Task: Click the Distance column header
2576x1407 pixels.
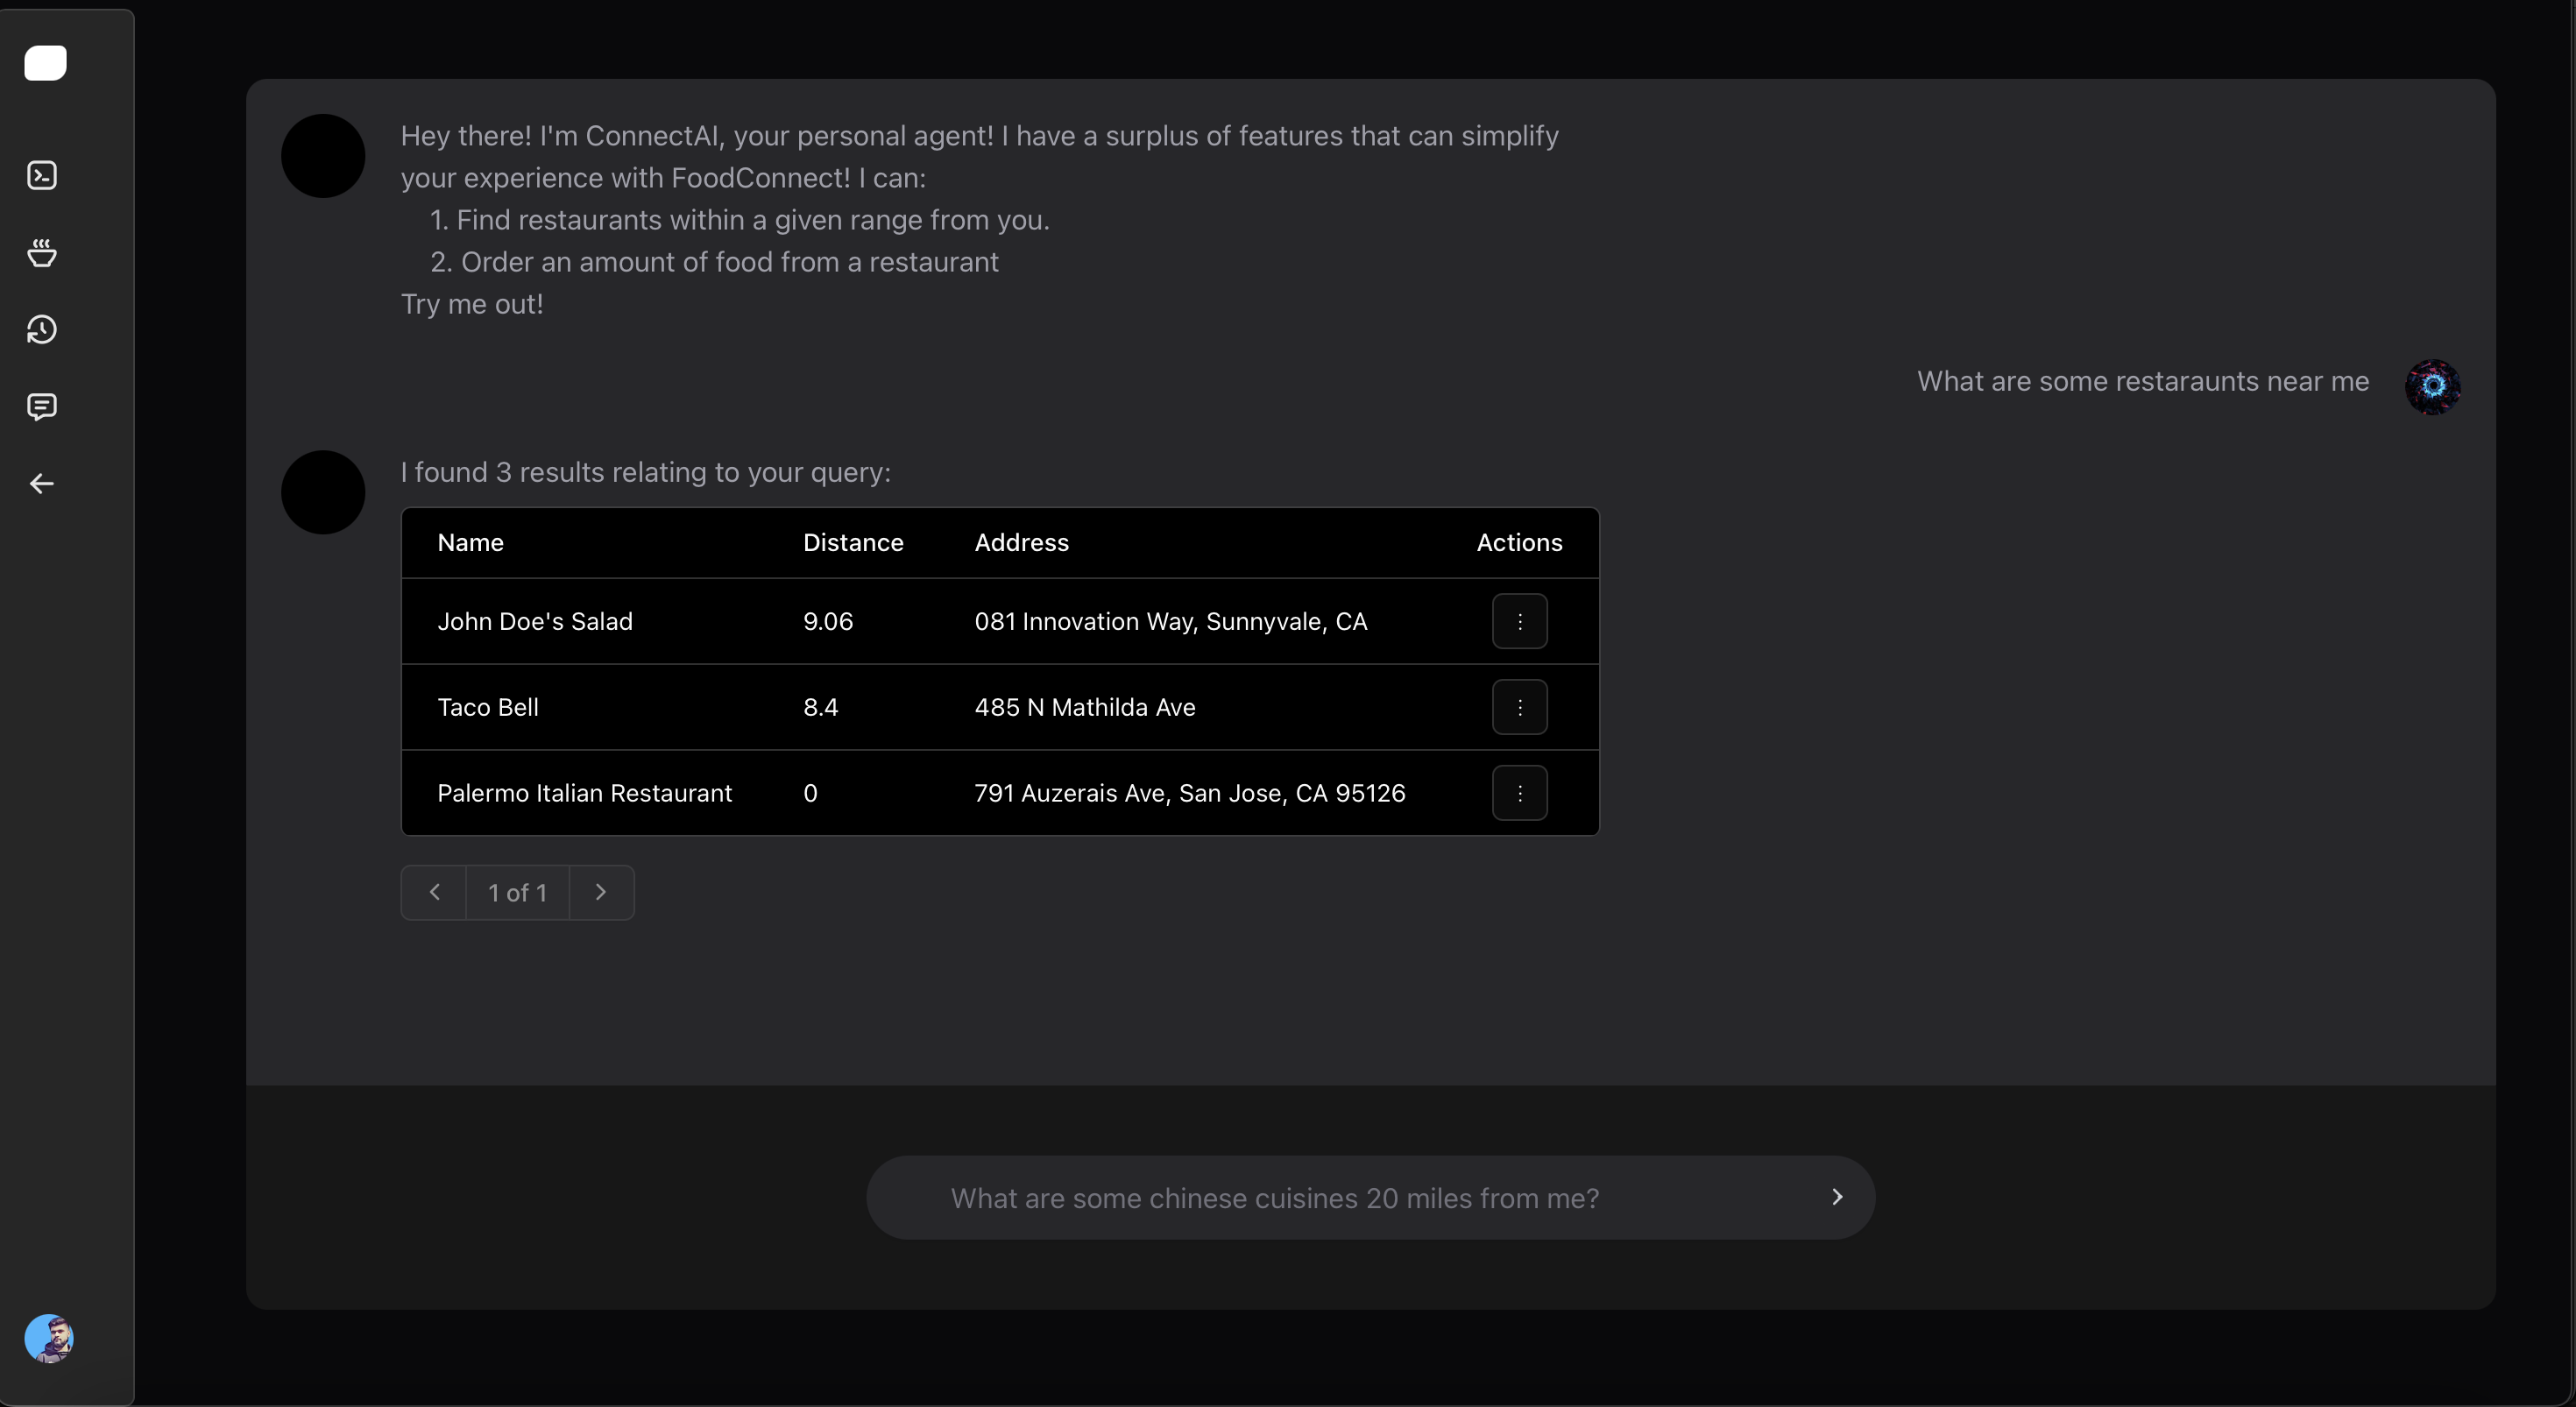Action: coord(852,543)
